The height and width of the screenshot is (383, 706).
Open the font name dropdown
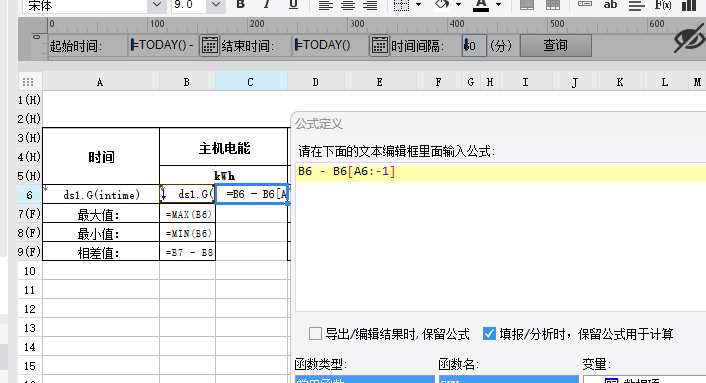[x=157, y=5]
